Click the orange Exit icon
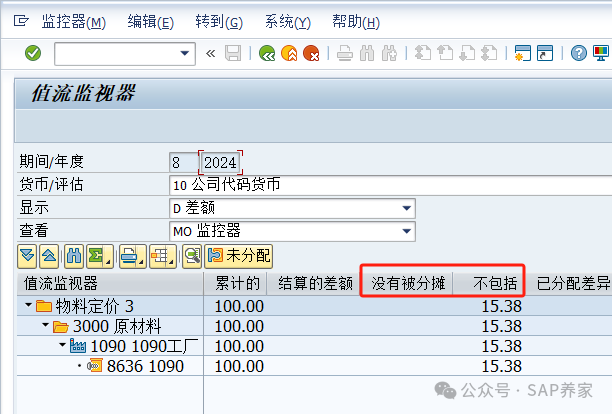The height and width of the screenshot is (414, 612). (x=289, y=53)
